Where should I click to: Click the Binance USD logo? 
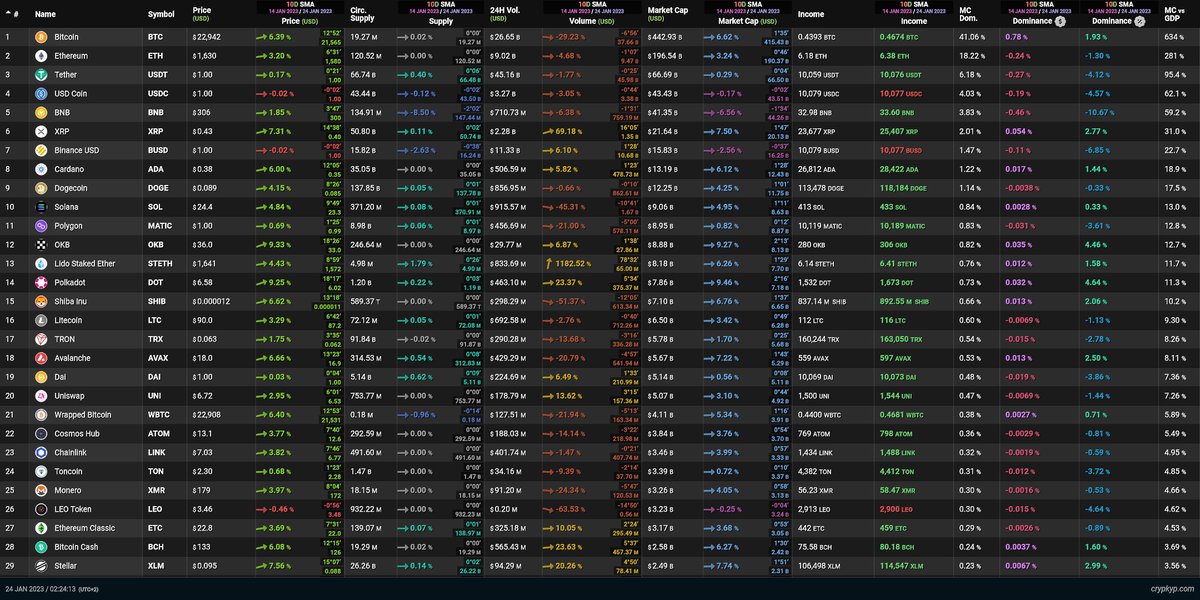(42, 149)
